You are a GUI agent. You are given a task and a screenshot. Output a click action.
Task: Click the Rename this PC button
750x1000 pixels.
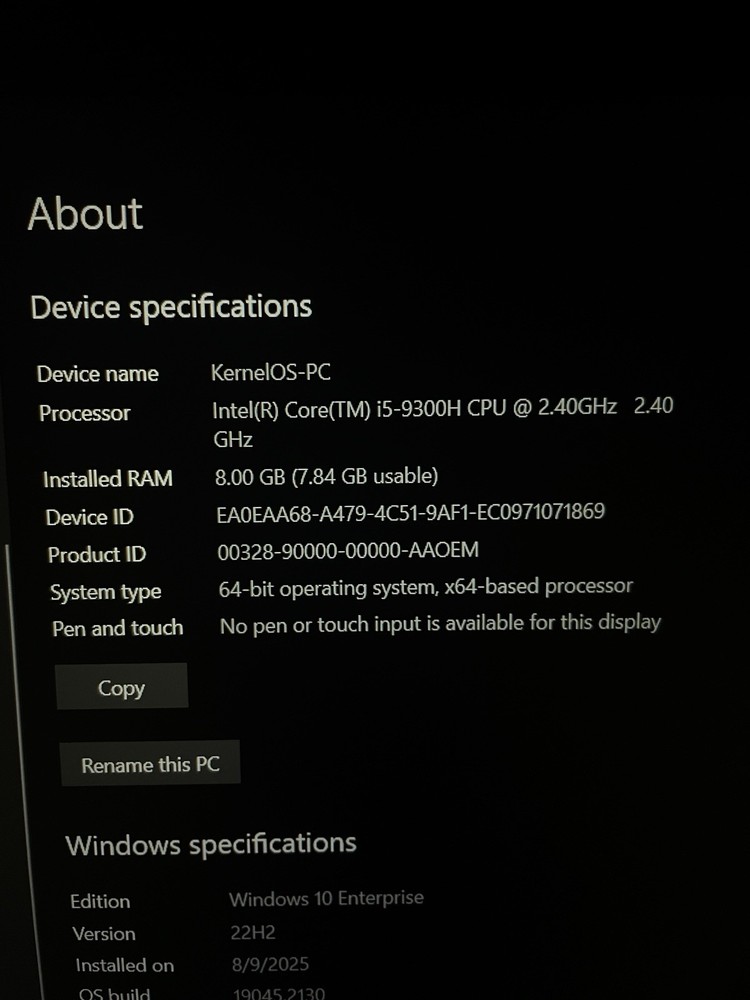click(x=150, y=763)
